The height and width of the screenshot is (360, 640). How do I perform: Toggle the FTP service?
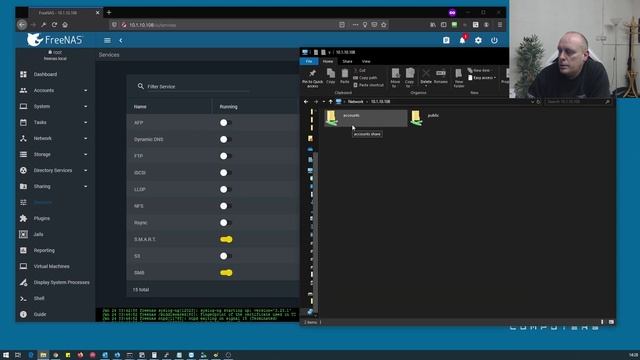pos(226,156)
